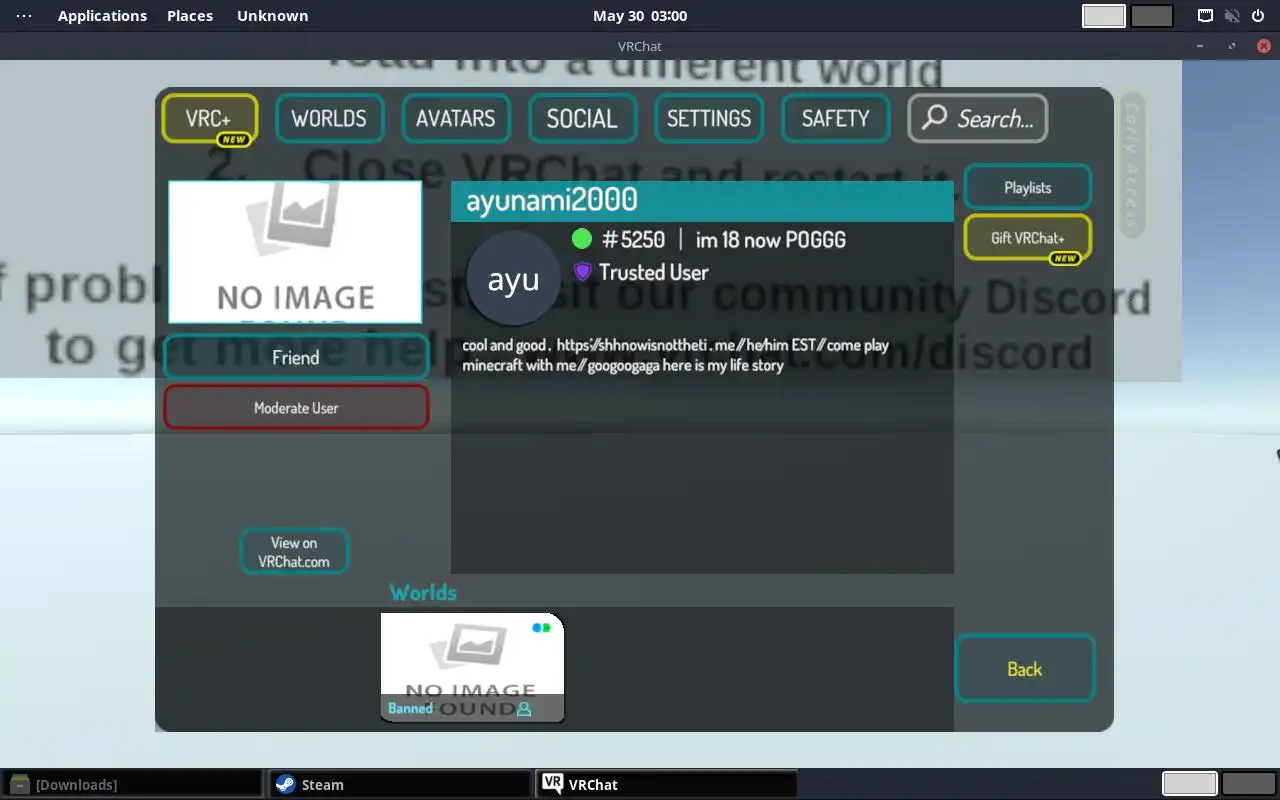Click the Steam logo icon in taskbar
The width and height of the screenshot is (1280, 800).
coord(285,784)
